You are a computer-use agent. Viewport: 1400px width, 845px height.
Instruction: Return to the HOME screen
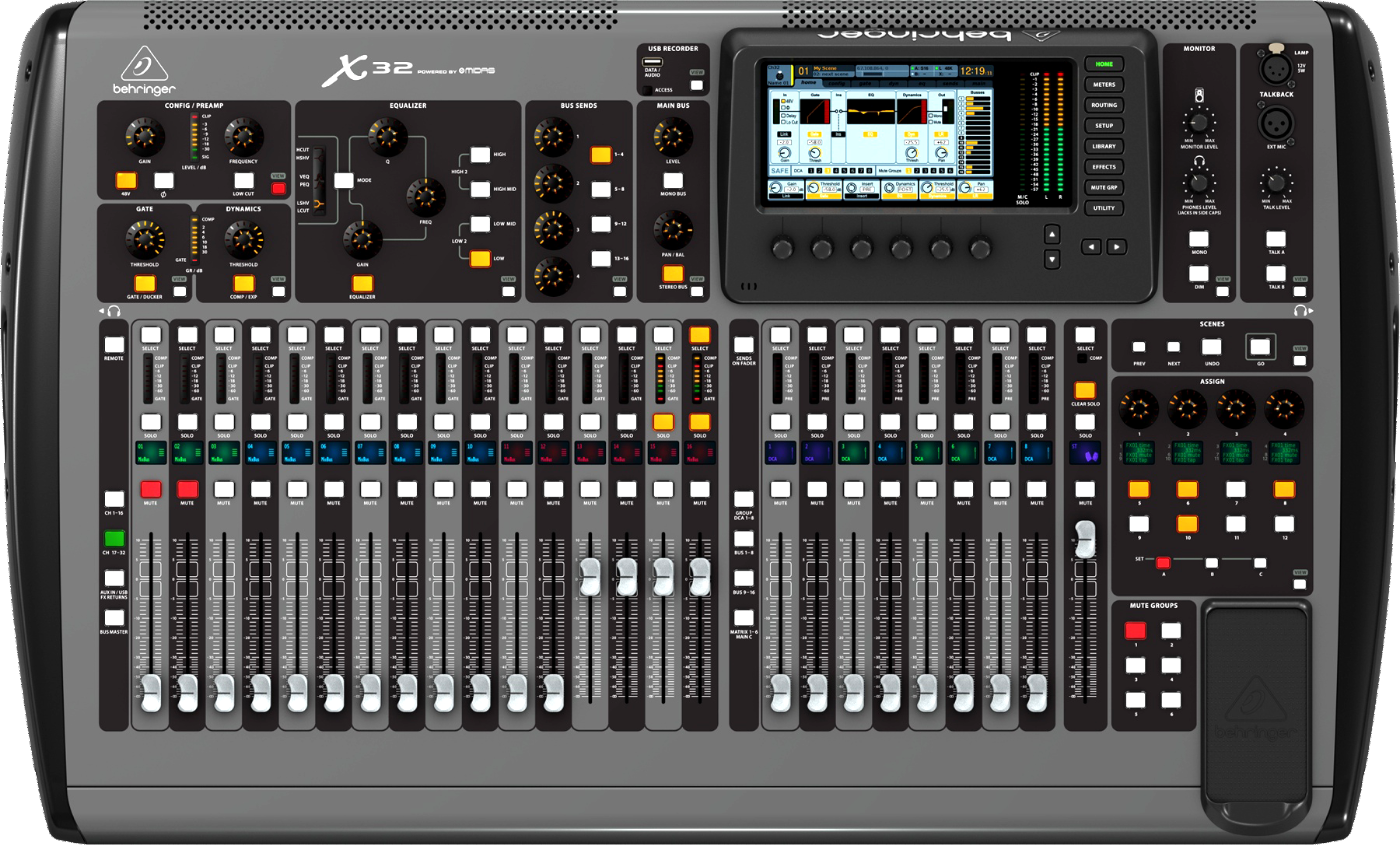[x=1105, y=64]
